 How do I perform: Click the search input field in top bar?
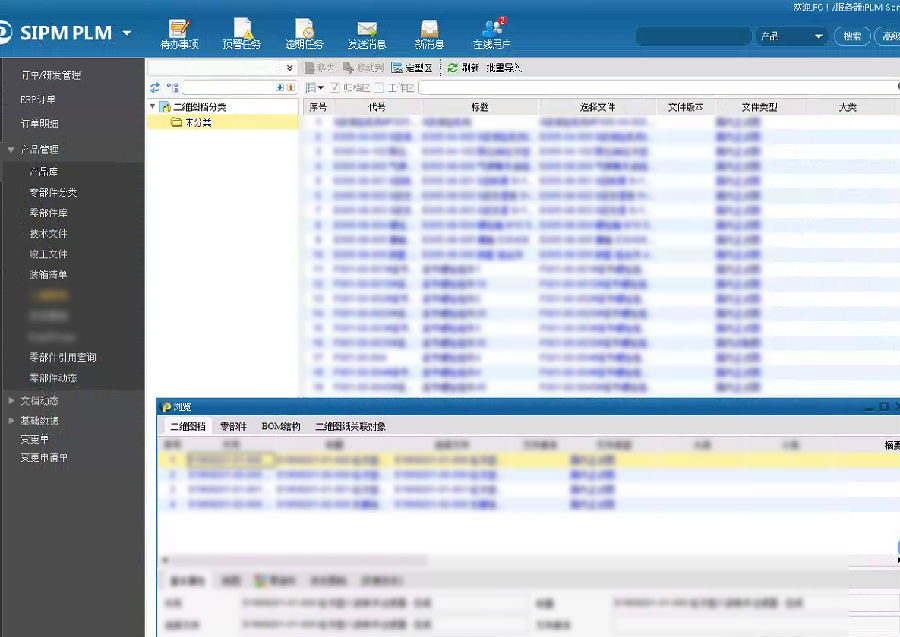coord(693,36)
